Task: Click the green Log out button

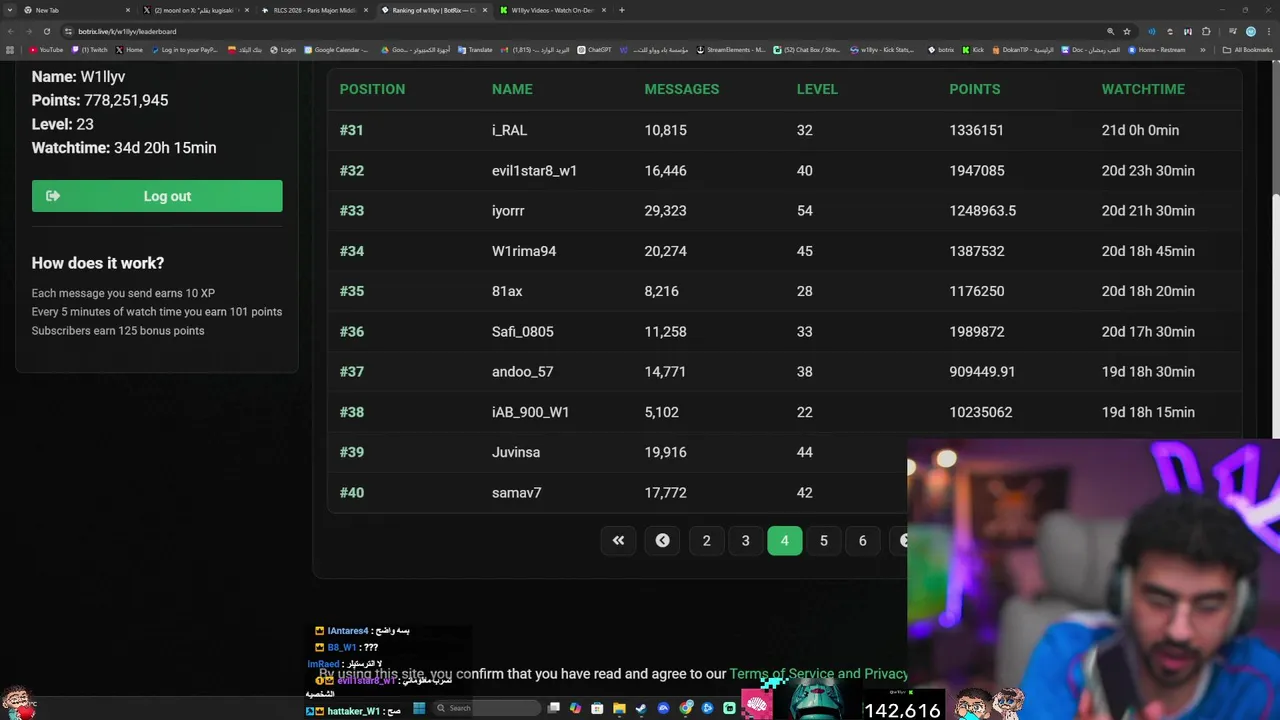Action: 157,196
